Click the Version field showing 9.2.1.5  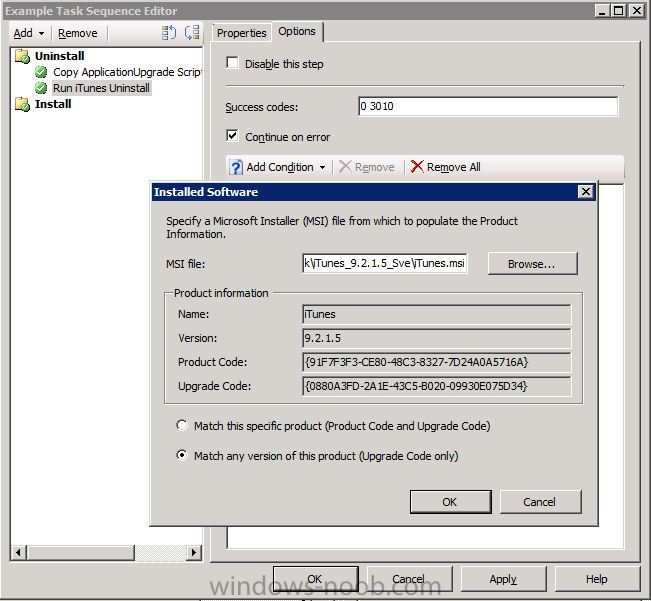click(x=437, y=338)
